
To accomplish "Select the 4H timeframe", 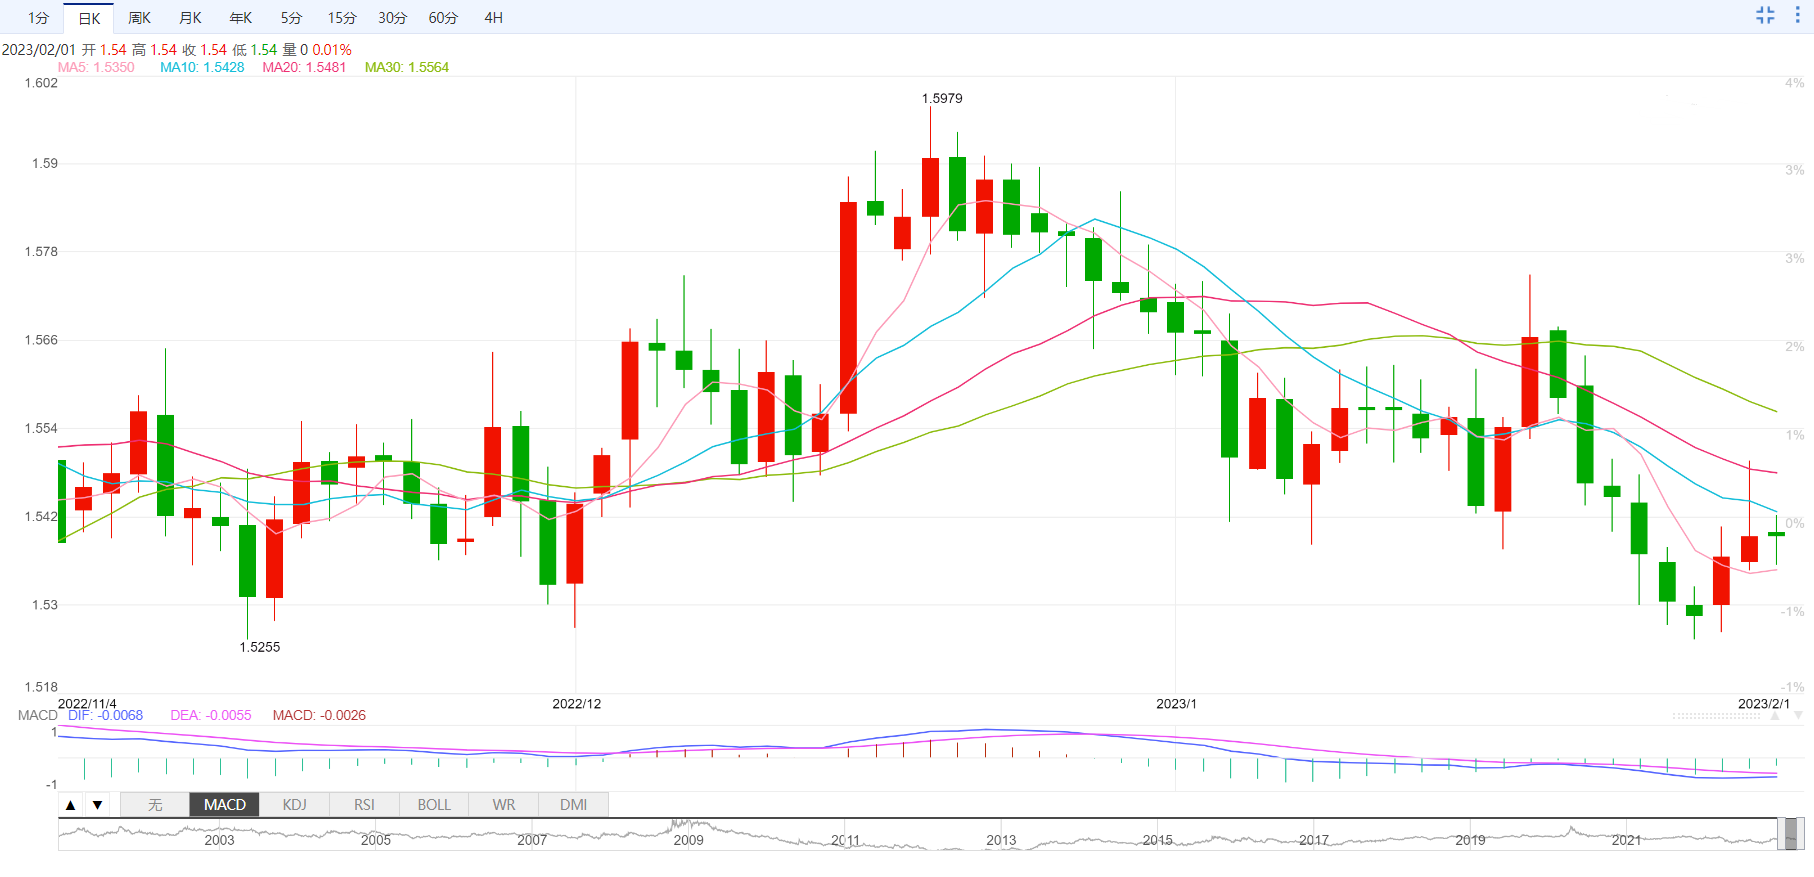I will (x=493, y=18).
